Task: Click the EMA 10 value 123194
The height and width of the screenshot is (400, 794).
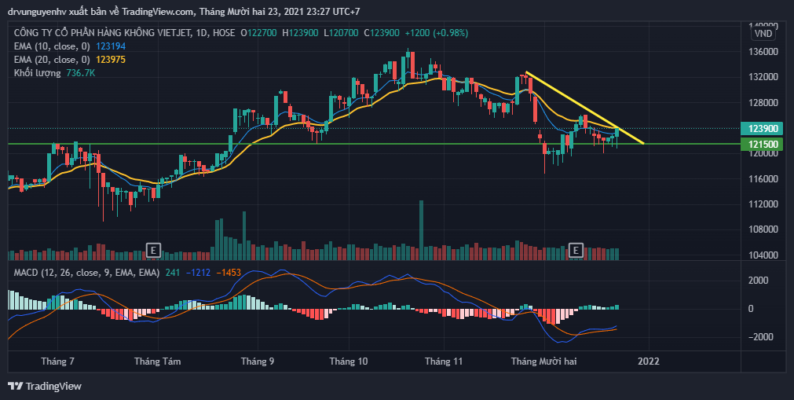Action: point(110,46)
